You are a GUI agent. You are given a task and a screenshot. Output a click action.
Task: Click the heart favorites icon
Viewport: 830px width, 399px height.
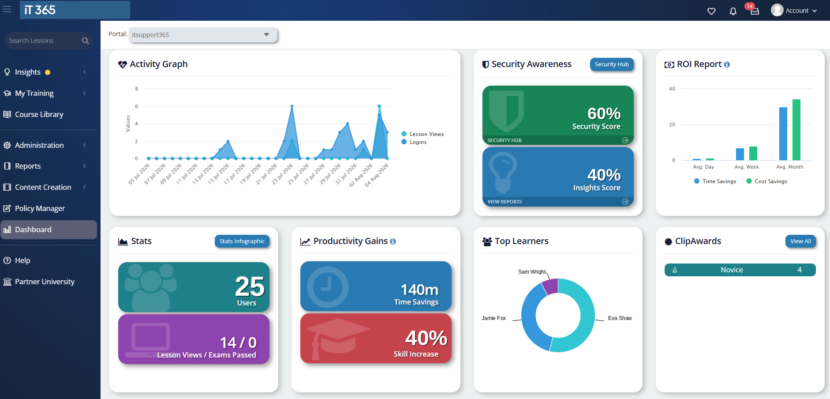pyautogui.click(x=711, y=11)
